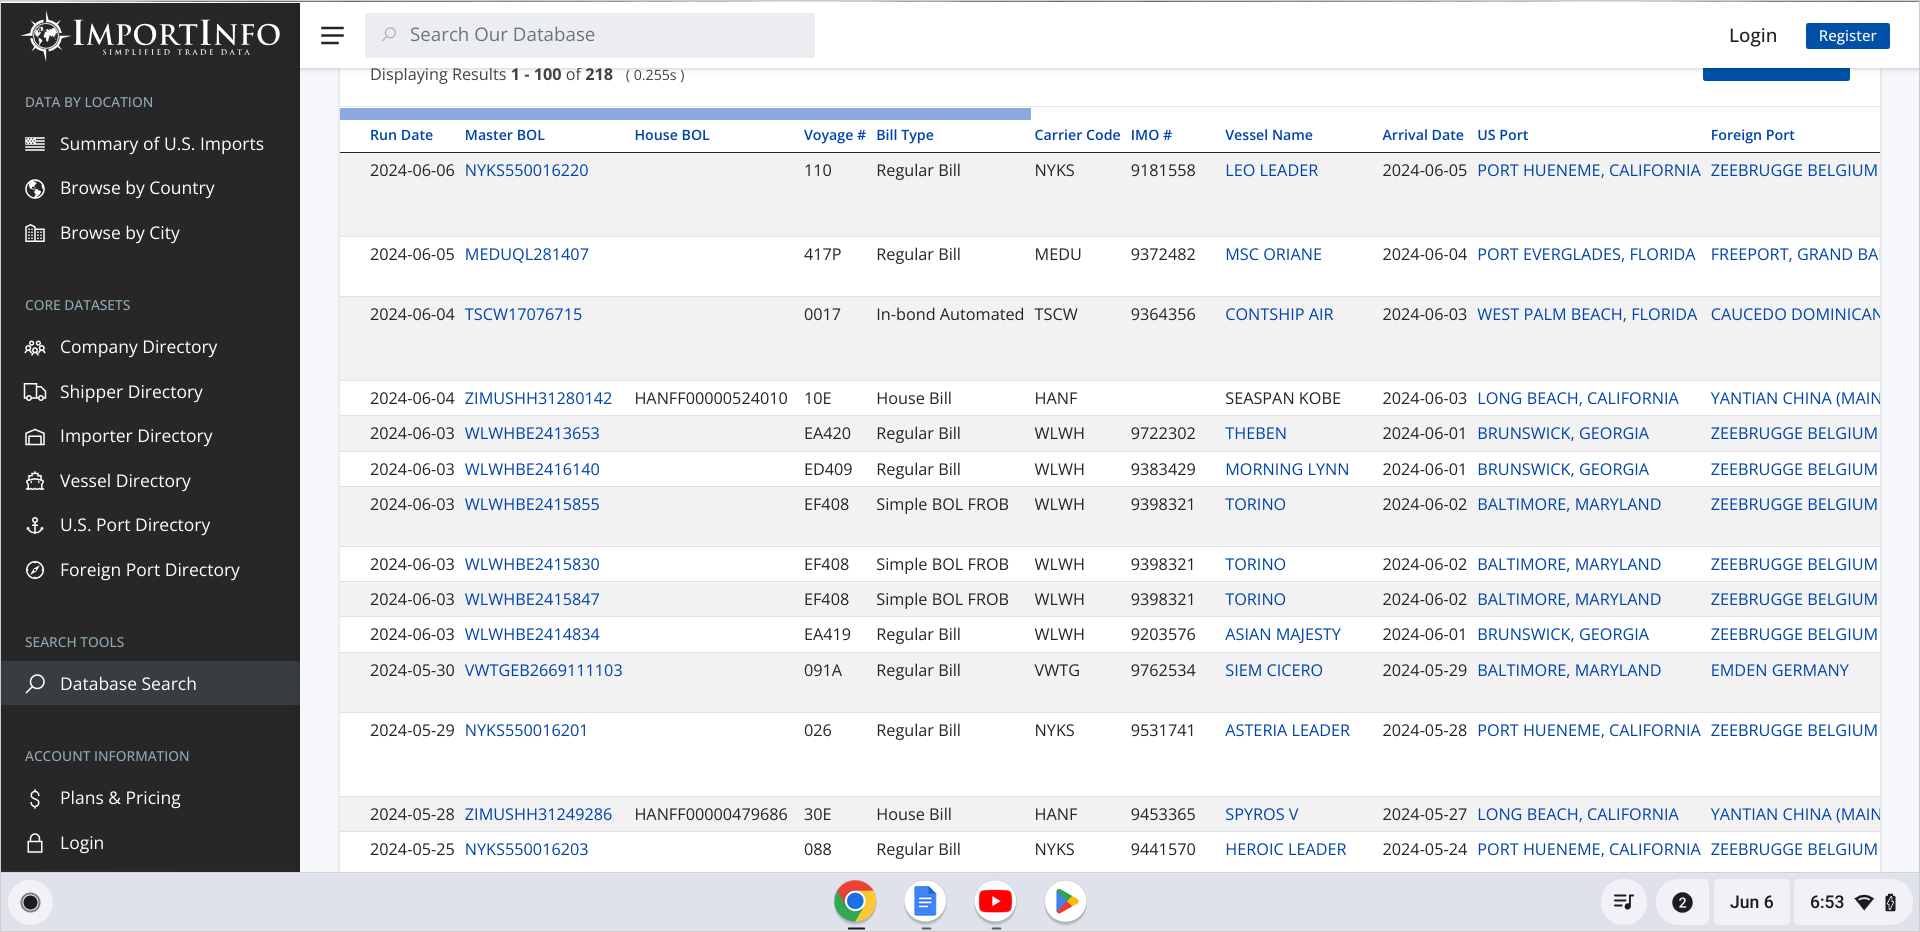Screen dimensions: 1920x932
Task: Sort by Carrier Code column header
Action: (x=1077, y=135)
